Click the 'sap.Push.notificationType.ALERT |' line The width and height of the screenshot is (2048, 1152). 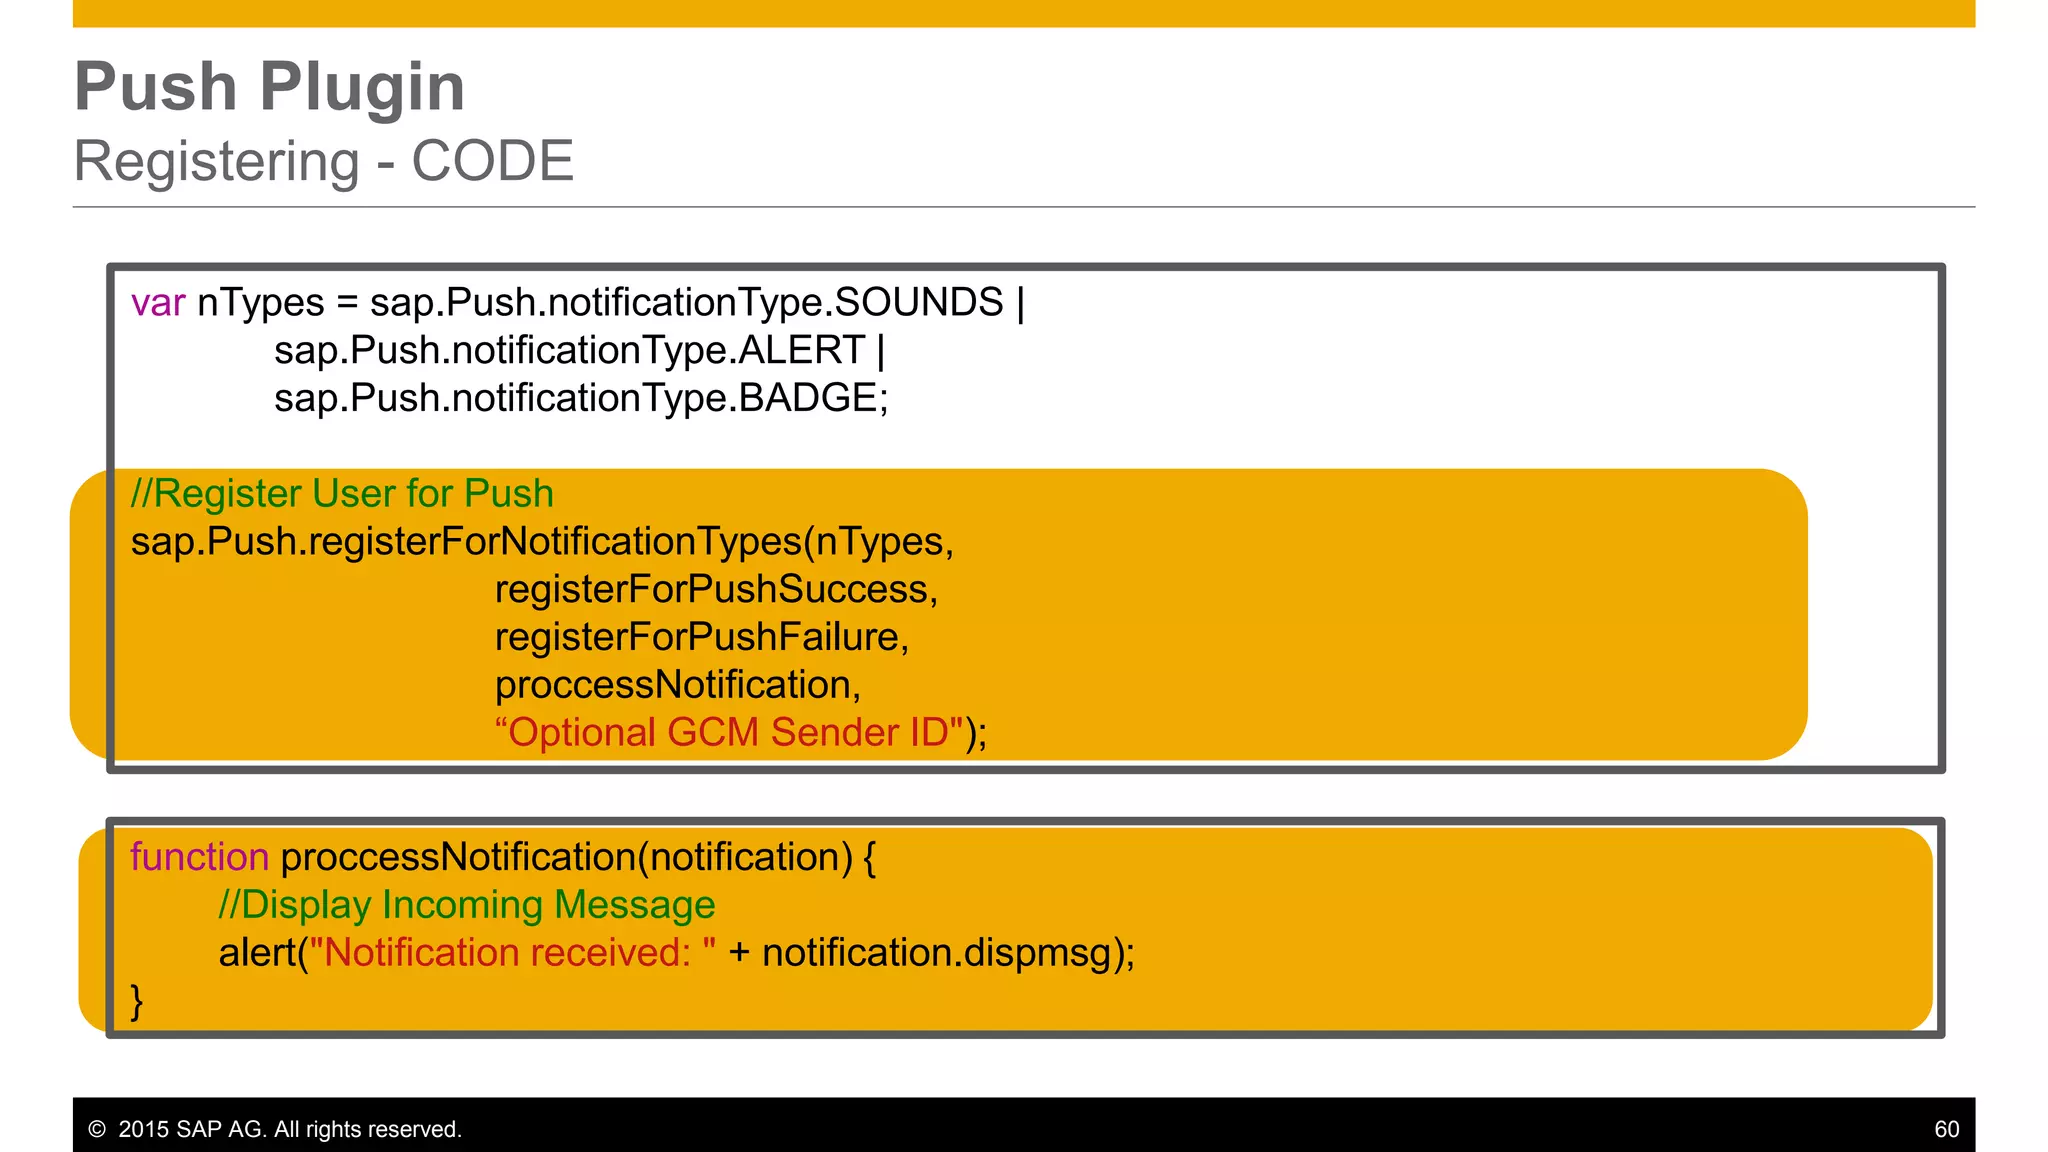[x=580, y=350]
